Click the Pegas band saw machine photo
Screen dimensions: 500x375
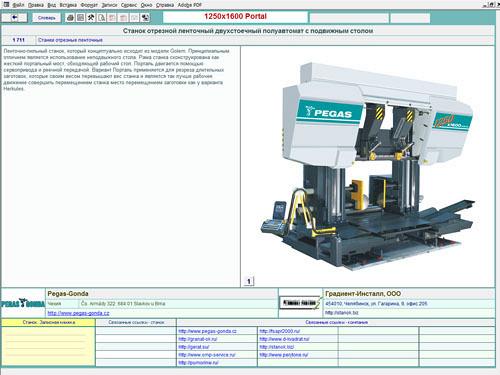[367, 167]
